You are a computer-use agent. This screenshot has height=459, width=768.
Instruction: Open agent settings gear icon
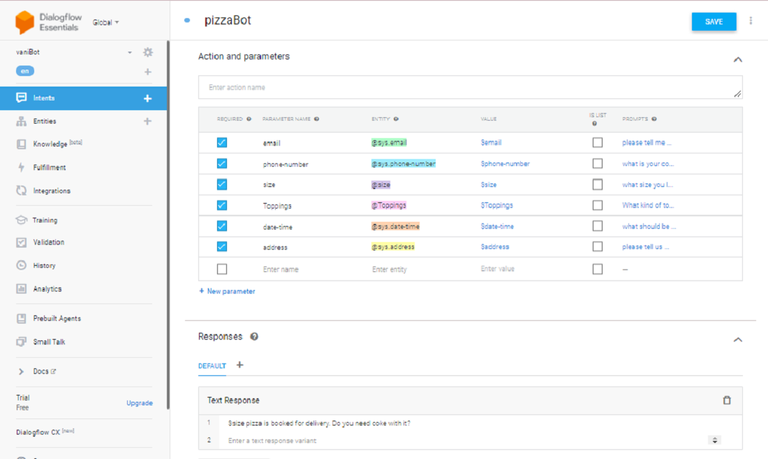pyautogui.click(x=147, y=52)
